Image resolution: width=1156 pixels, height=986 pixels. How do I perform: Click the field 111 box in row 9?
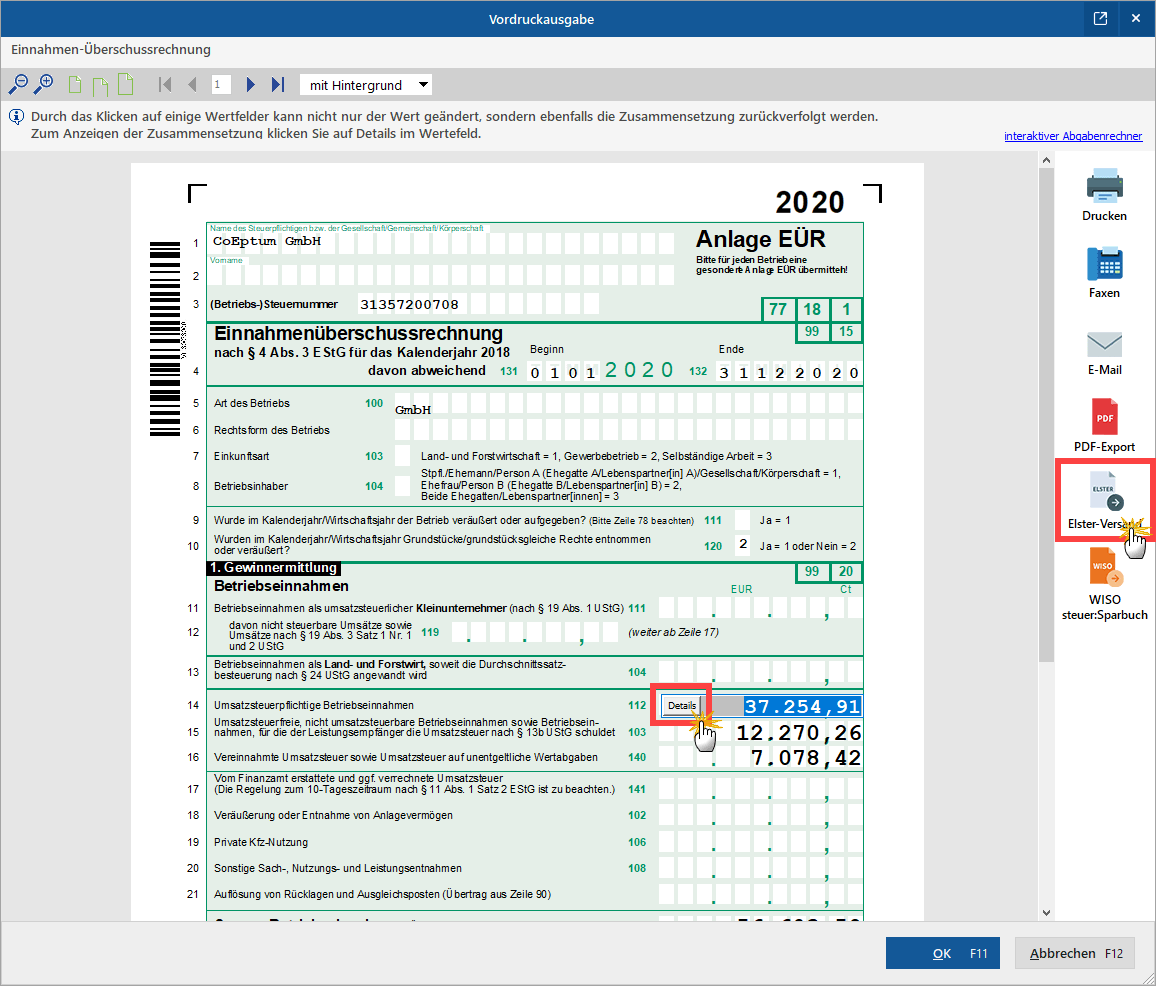[x=742, y=519]
